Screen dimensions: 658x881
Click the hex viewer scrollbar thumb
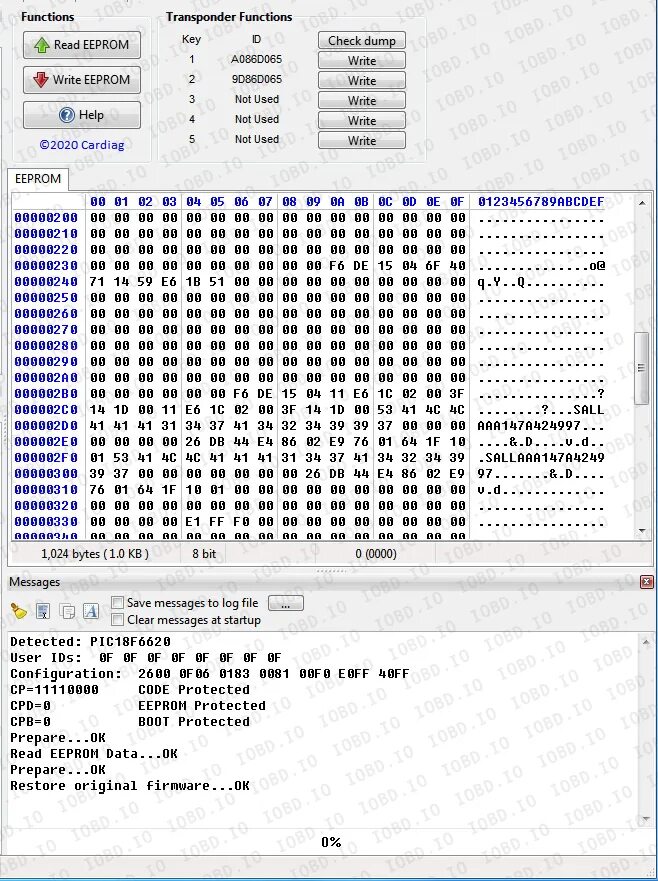[x=641, y=368]
